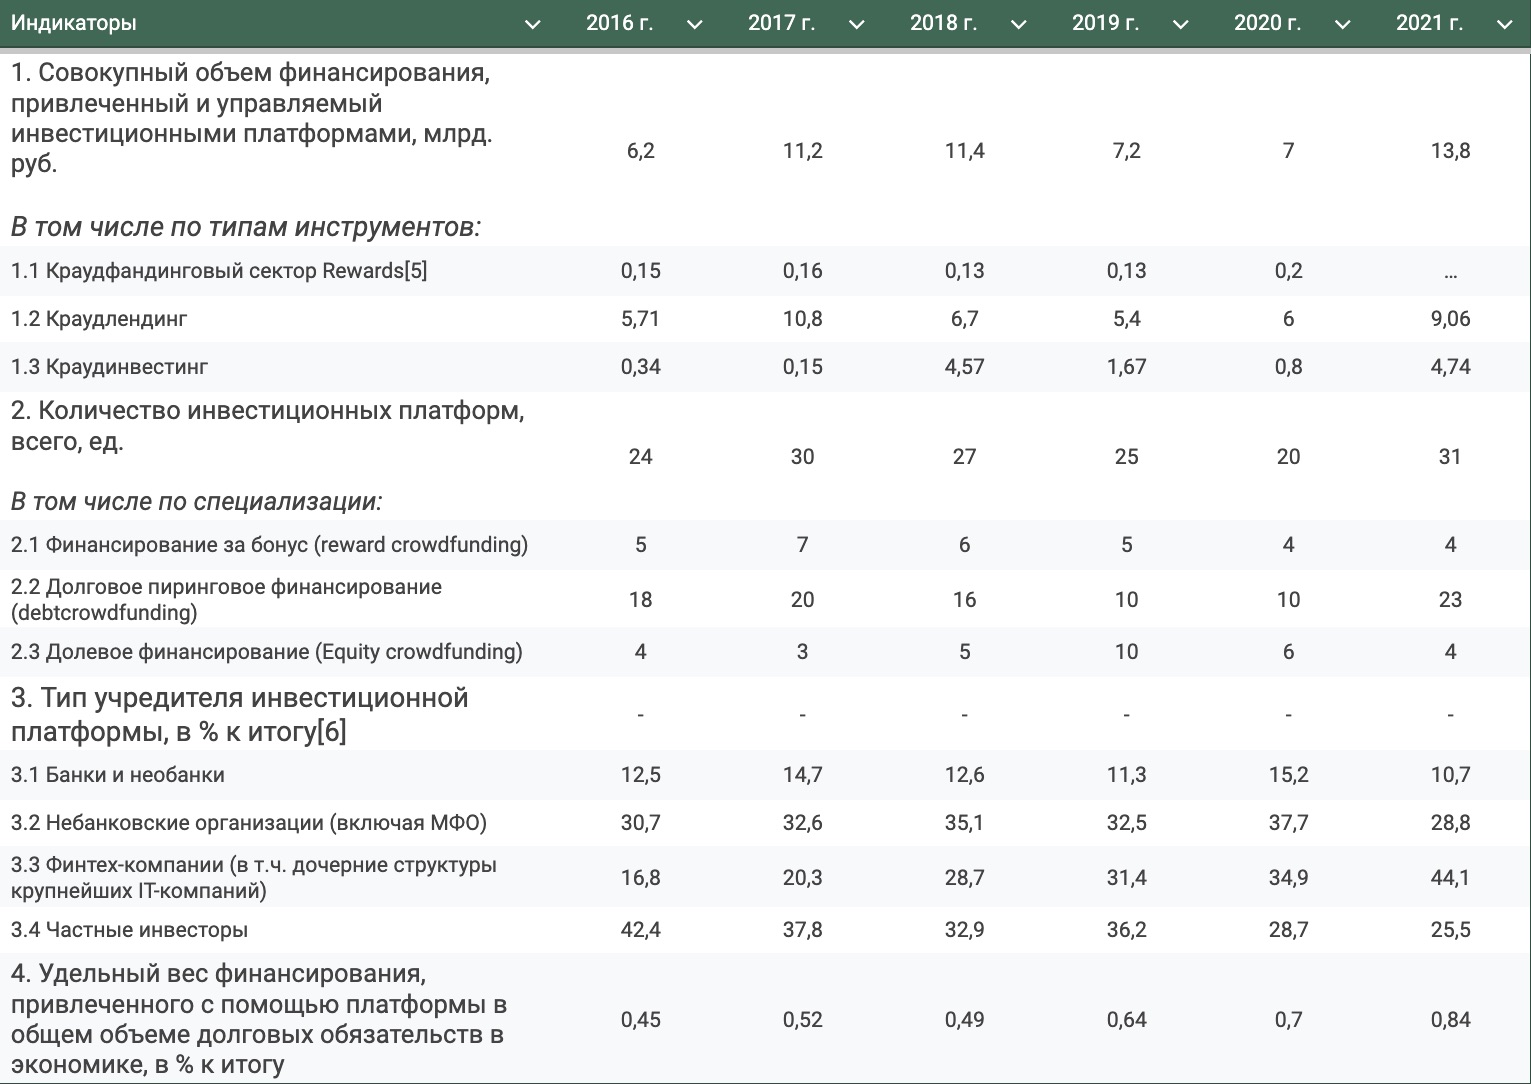Click cell 25,5 in Частные инвесторы row
The height and width of the screenshot is (1084, 1531).
(1451, 930)
